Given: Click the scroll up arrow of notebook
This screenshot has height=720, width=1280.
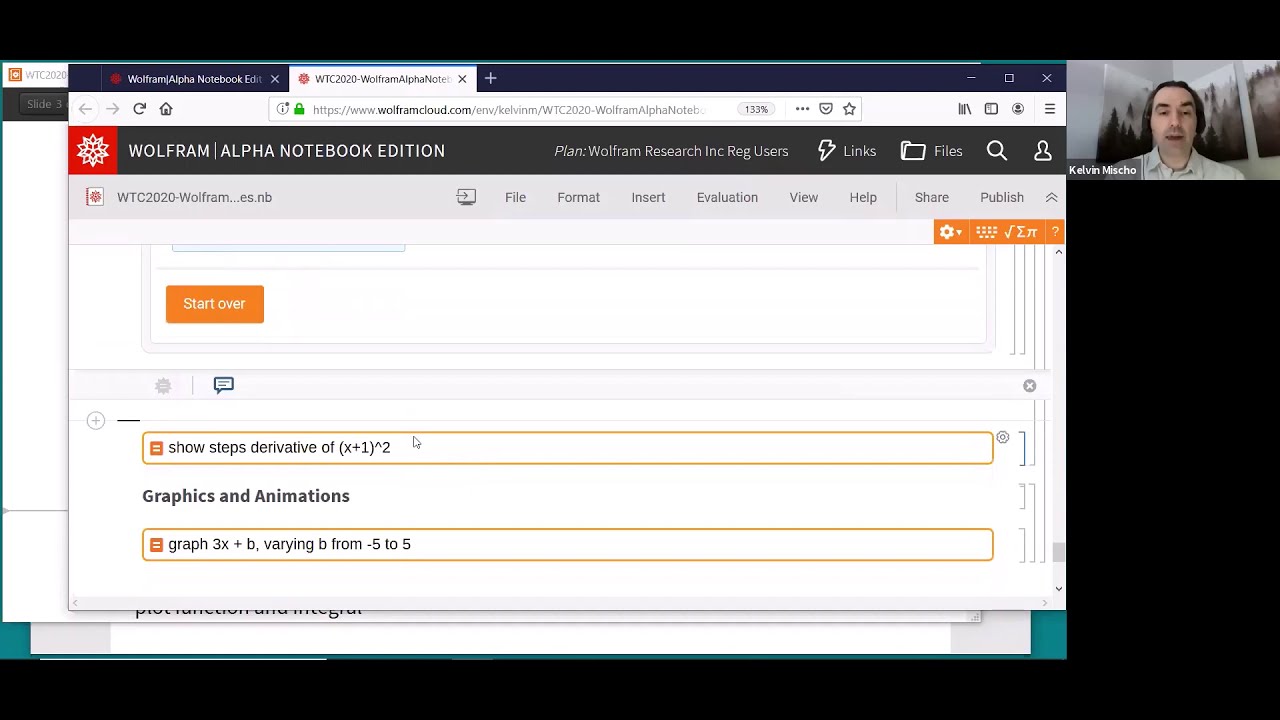Looking at the screenshot, I should 1058,252.
